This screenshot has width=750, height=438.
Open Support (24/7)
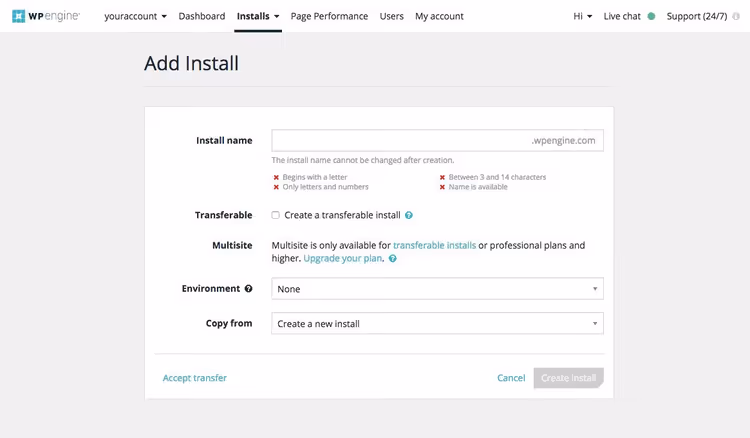pyautogui.click(x=696, y=16)
